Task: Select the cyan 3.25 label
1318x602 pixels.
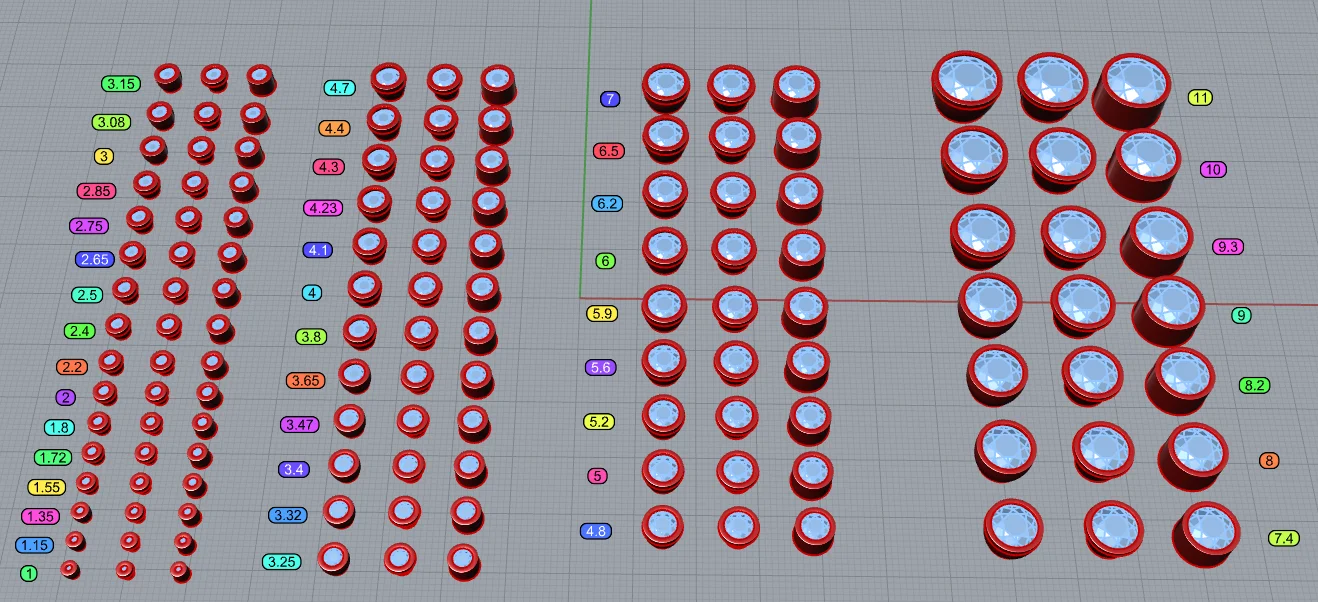Action: pyautogui.click(x=282, y=562)
